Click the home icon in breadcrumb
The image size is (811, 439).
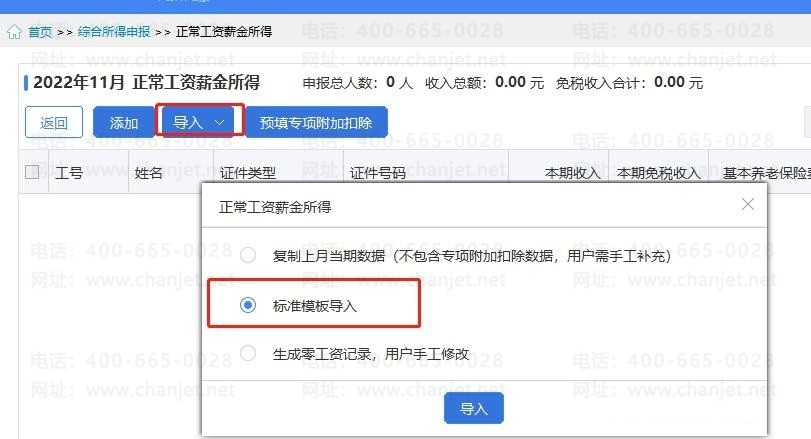pos(14,33)
